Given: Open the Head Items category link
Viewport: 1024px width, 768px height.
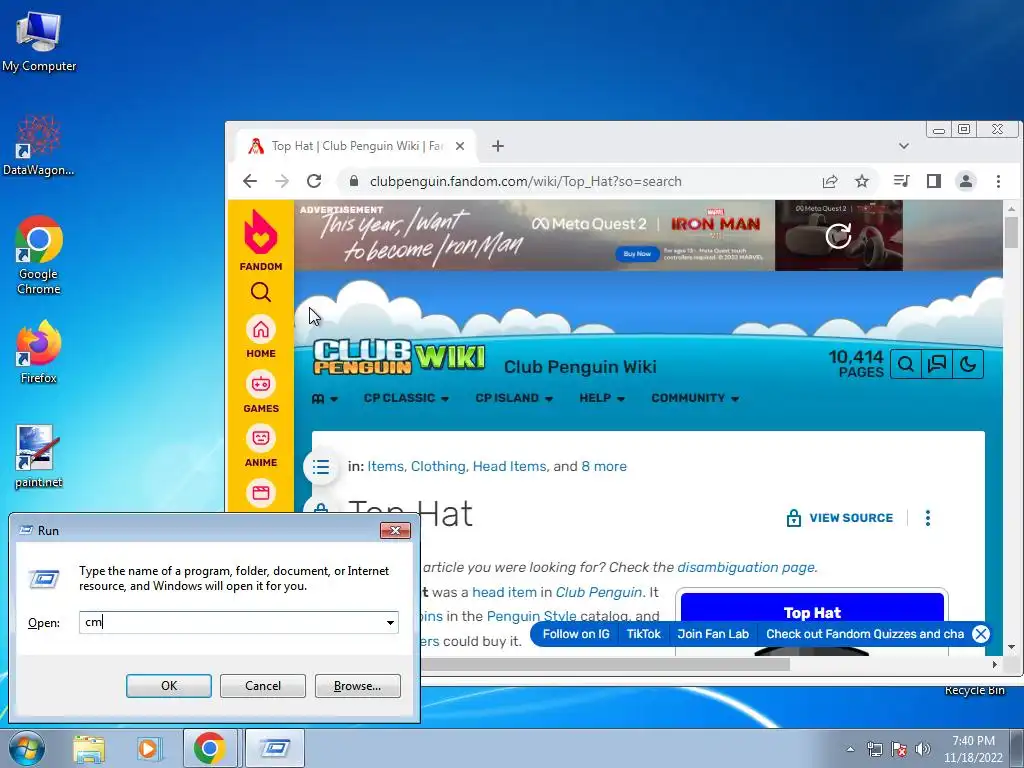Looking at the screenshot, I should coord(510,466).
